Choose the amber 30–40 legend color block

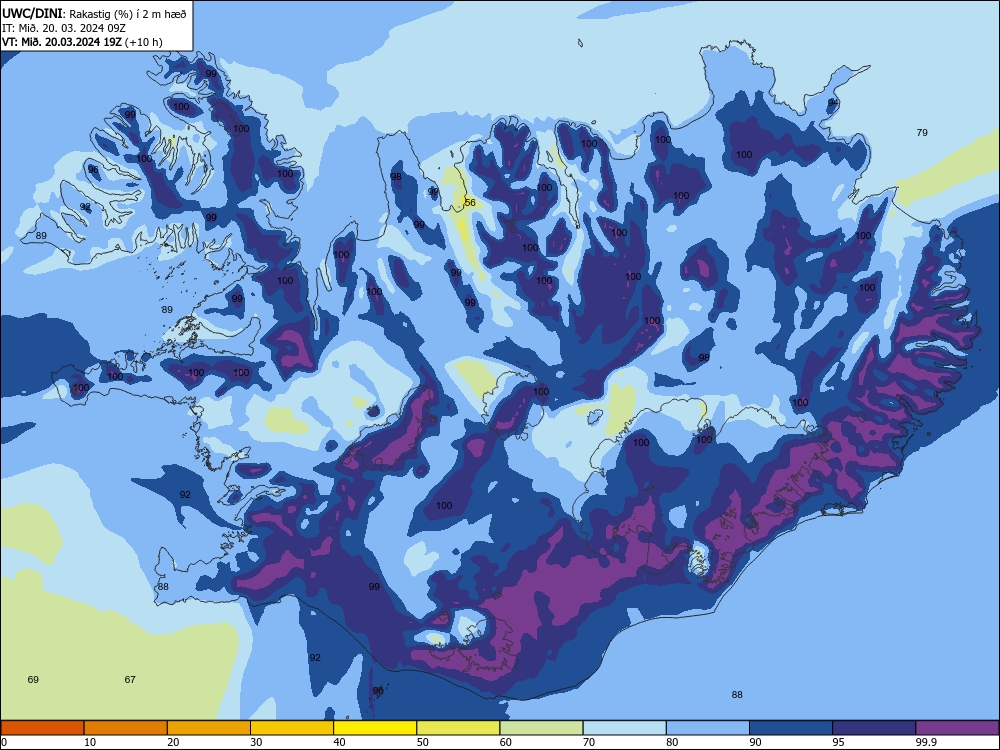click(x=292, y=728)
